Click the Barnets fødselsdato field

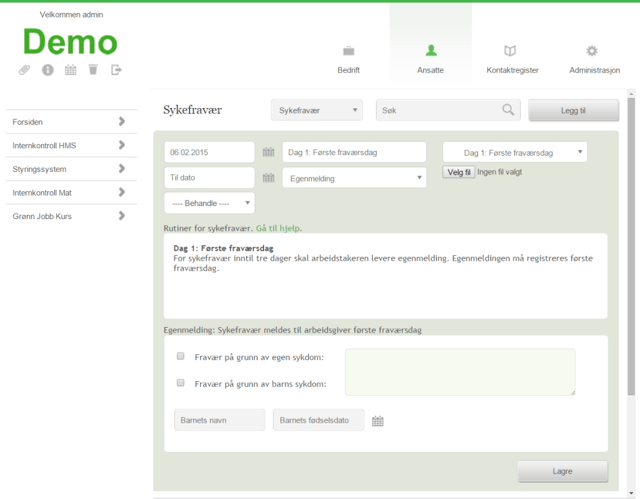coord(318,420)
